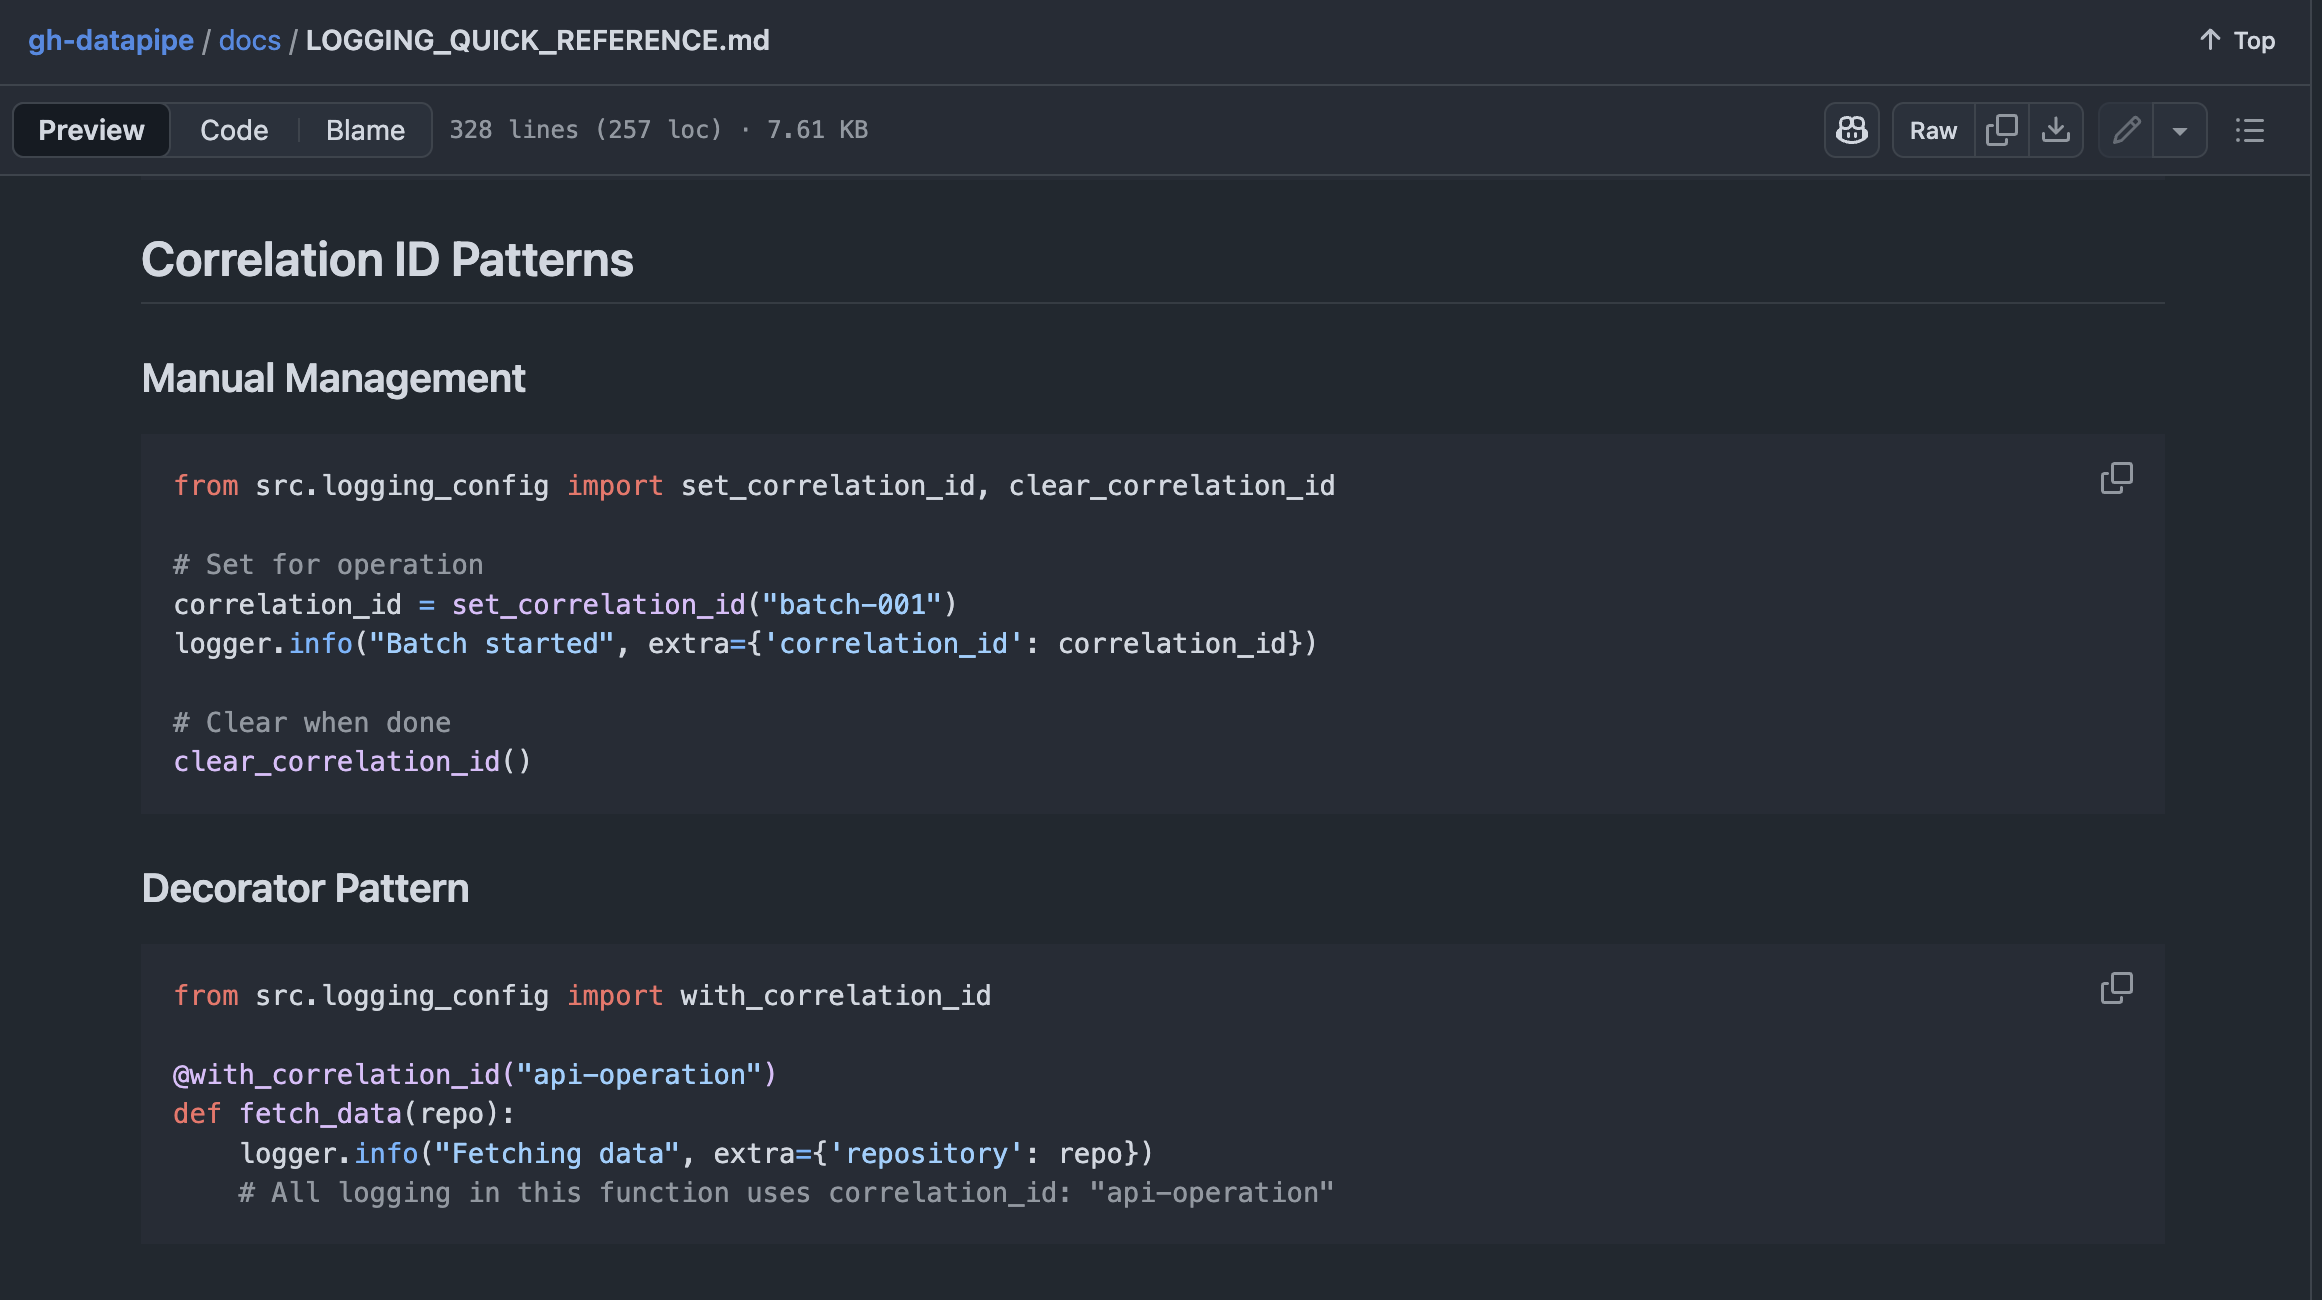Copy the Manual Management code block

click(x=2116, y=478)
